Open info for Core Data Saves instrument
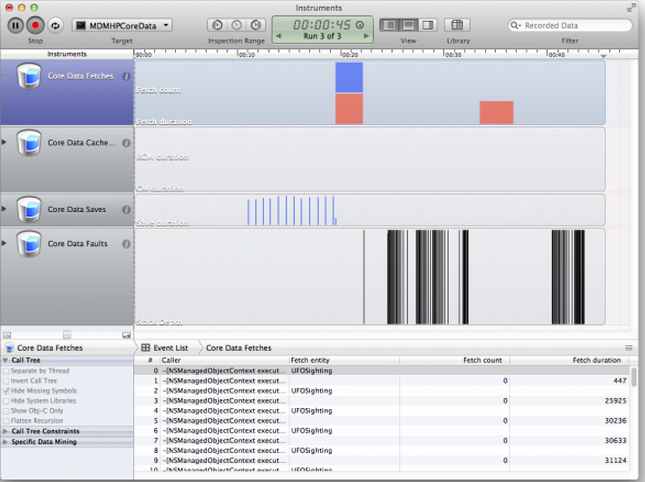Viewport: 645px width, 482px height. click(126, 210)
